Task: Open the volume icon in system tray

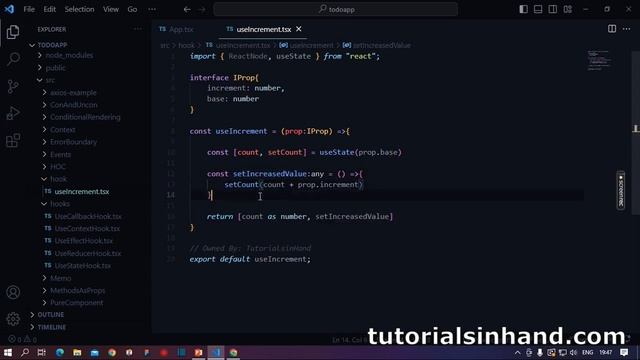Action: [x=573, y=352]
